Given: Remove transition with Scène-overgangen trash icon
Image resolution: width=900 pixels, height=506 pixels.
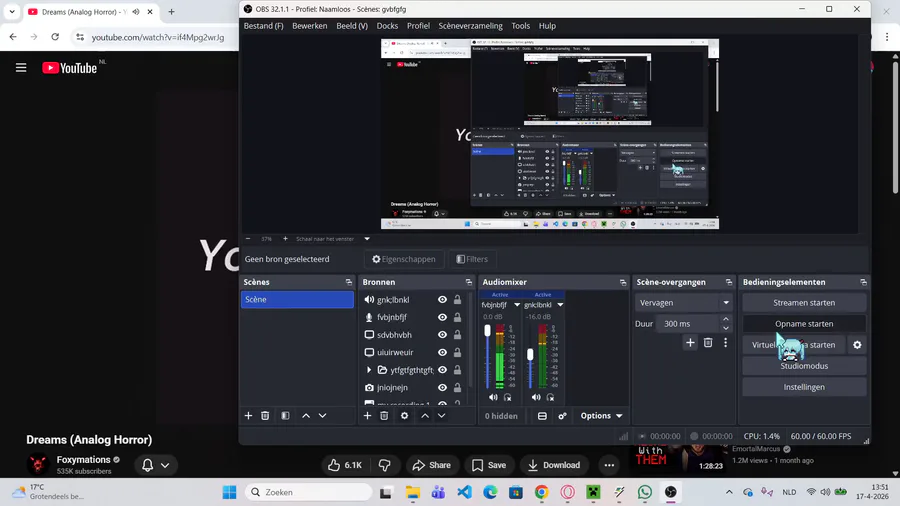Looking at the screenshot, I should [x=708, y=342].
